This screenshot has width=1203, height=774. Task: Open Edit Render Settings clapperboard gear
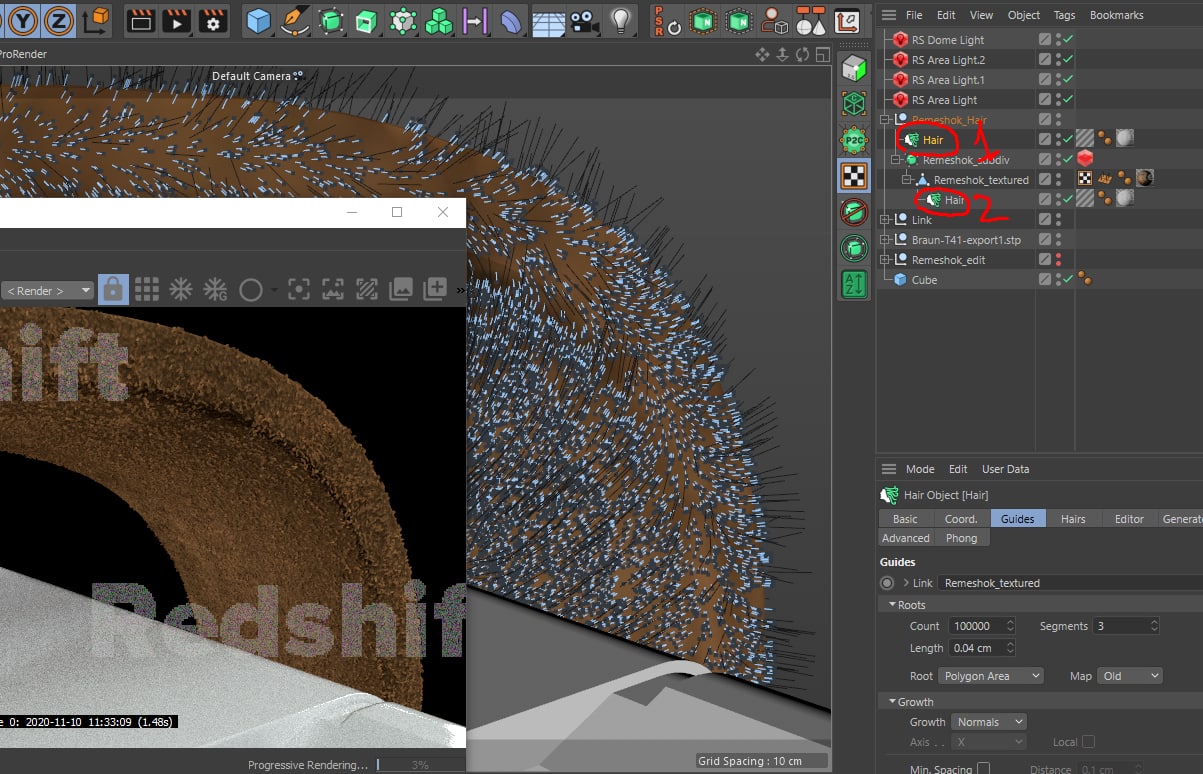point(212,19)
